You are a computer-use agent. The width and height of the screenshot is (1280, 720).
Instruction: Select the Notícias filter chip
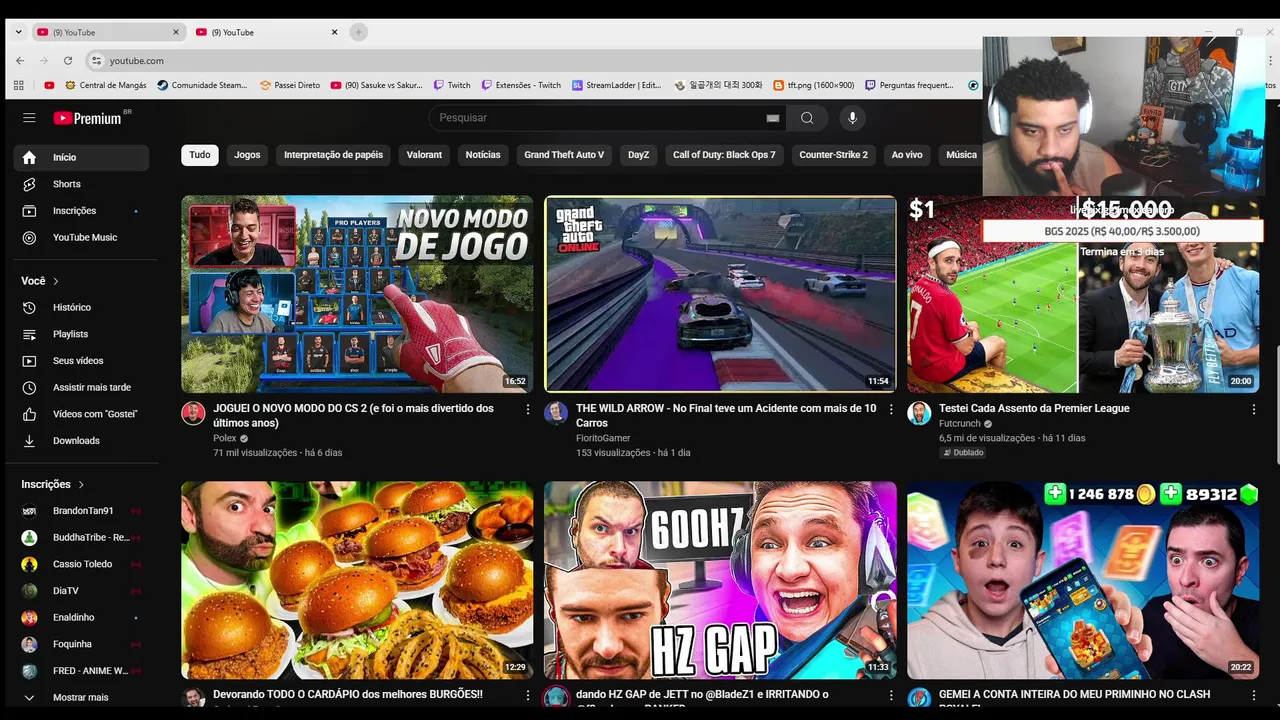pyautogui.click(x=483, y=155)
